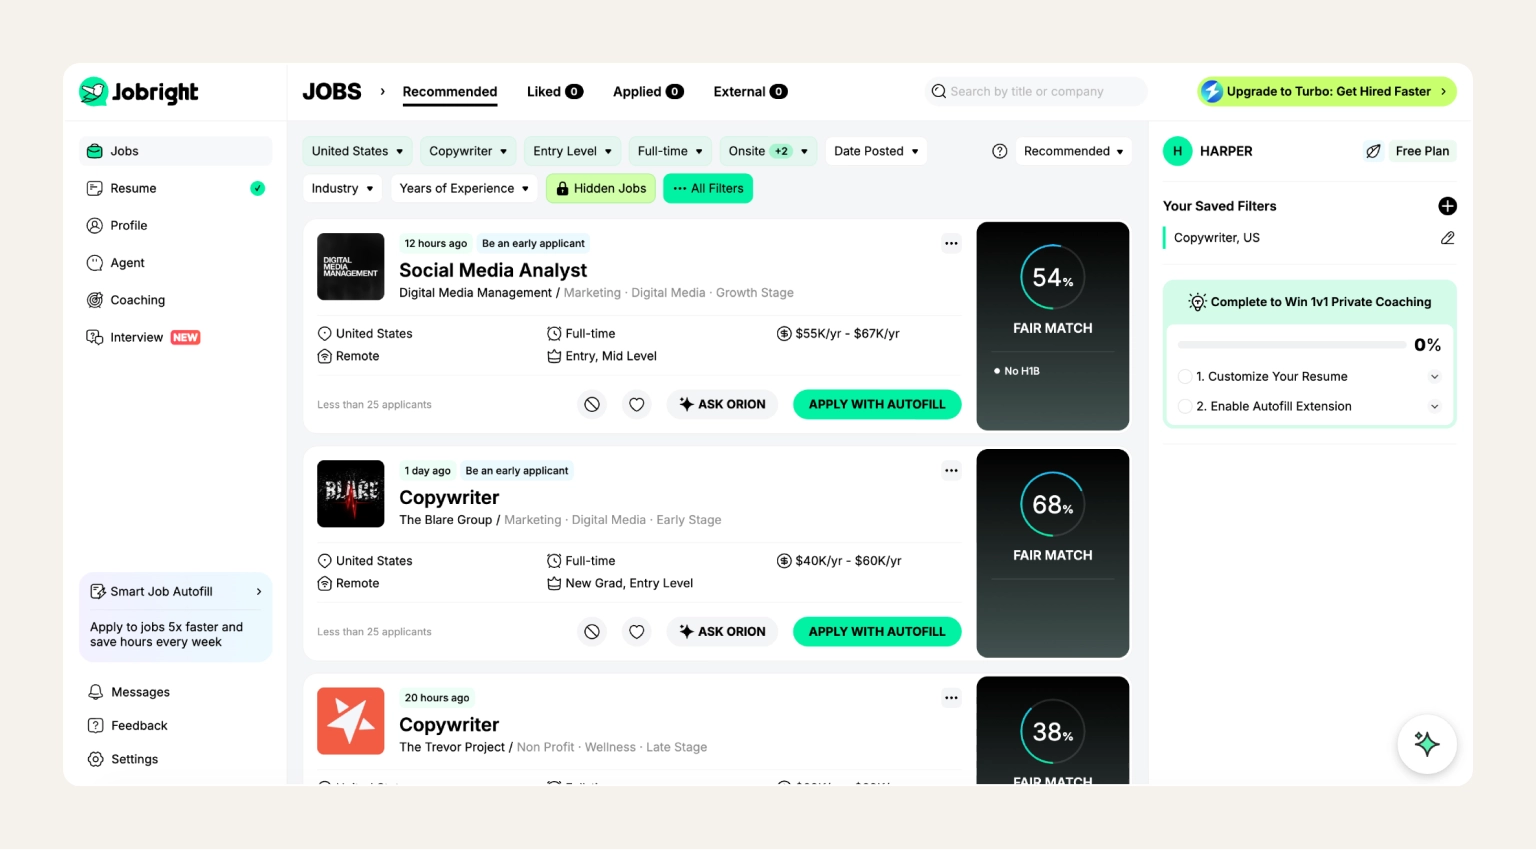Click the 54% match score circle
1536x850 pixels.
1052,277
